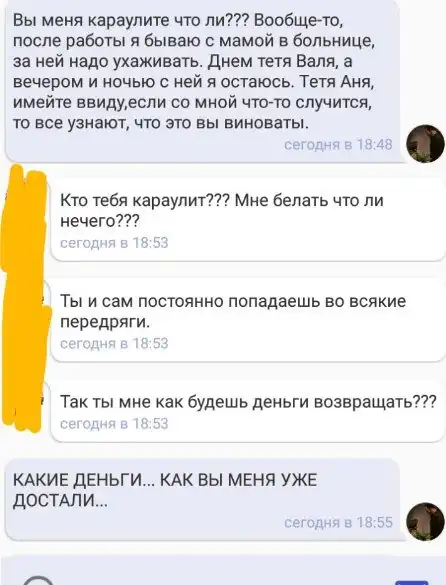Open sender avatar beside the 18:55 message
This screenshot has width=446, height=585.
pyautogui.click(x=425, y=522)
